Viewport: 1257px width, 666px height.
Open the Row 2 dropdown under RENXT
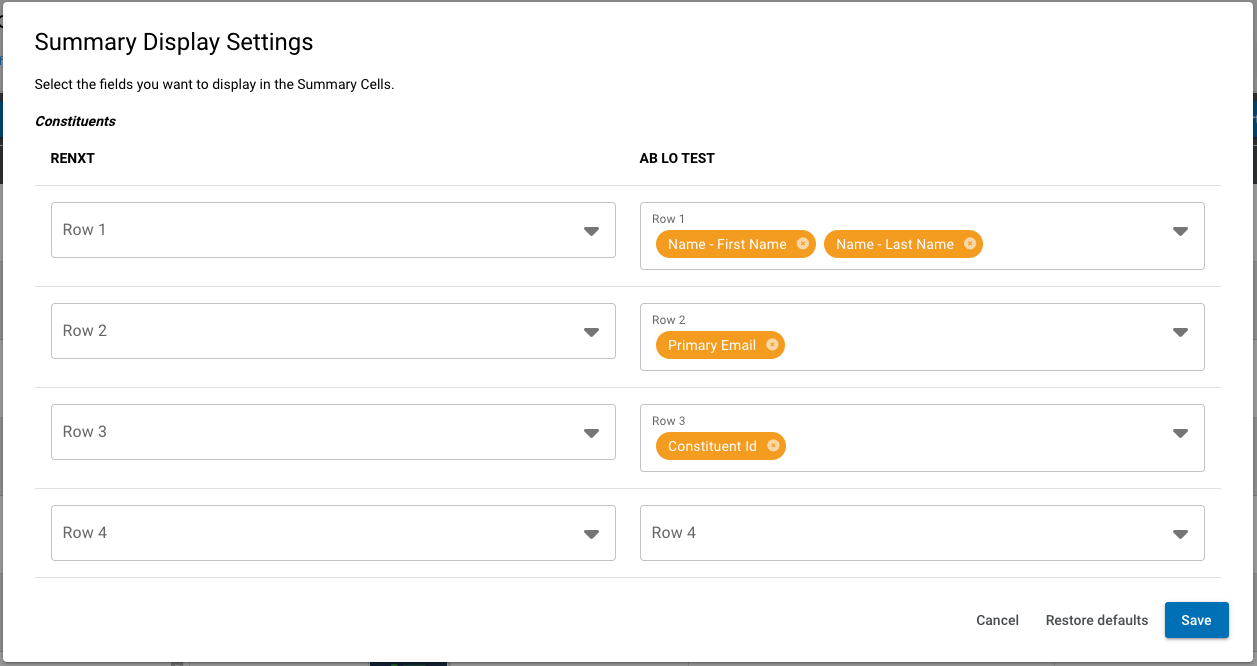[590, 331]
